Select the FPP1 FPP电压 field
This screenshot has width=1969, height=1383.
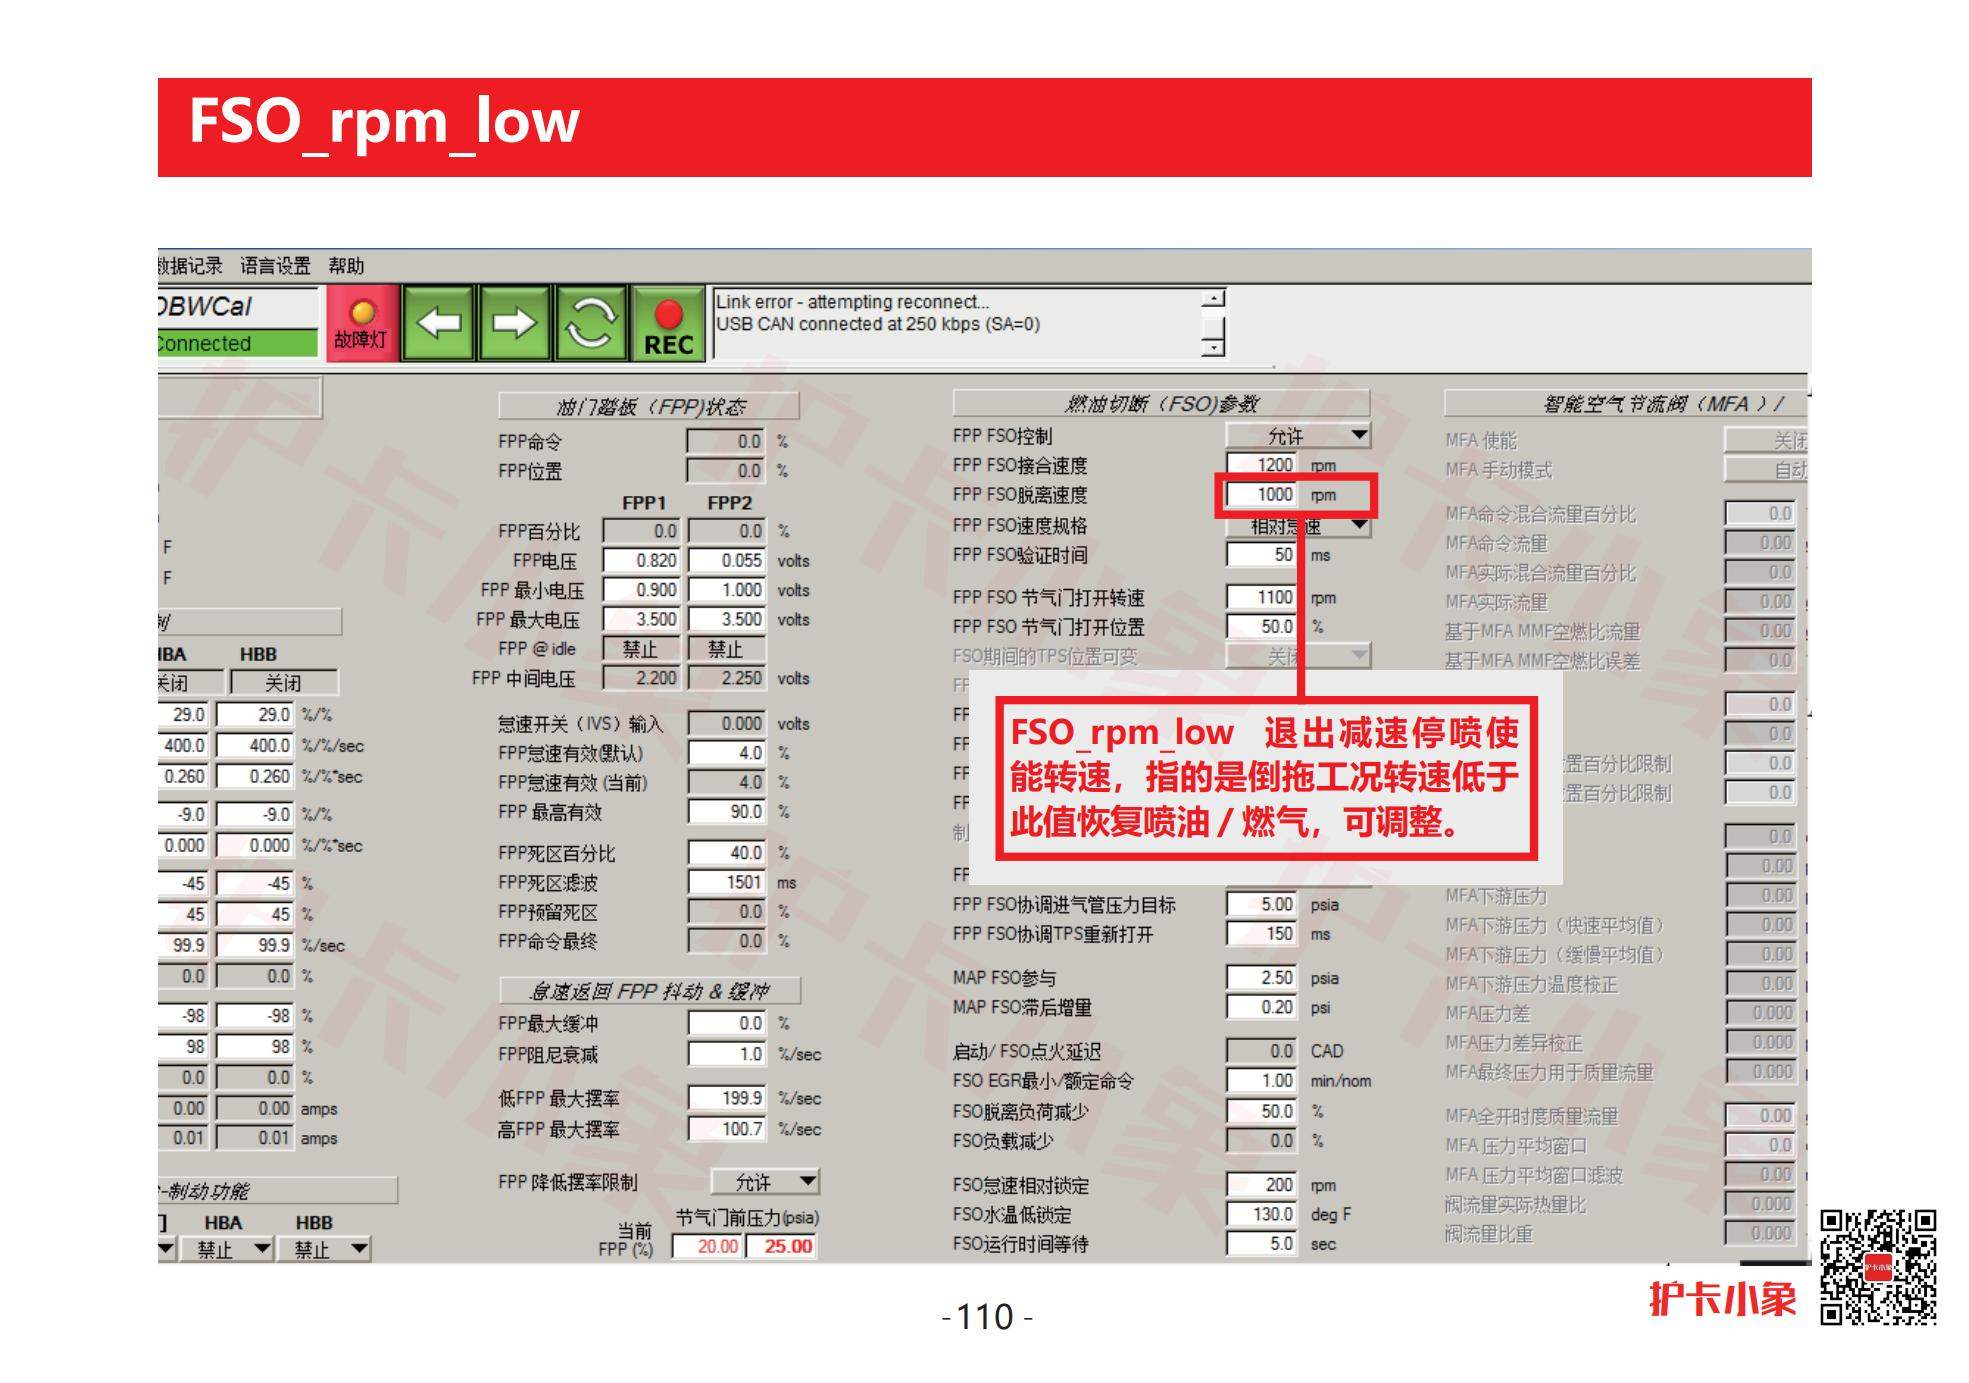(642, 560)
